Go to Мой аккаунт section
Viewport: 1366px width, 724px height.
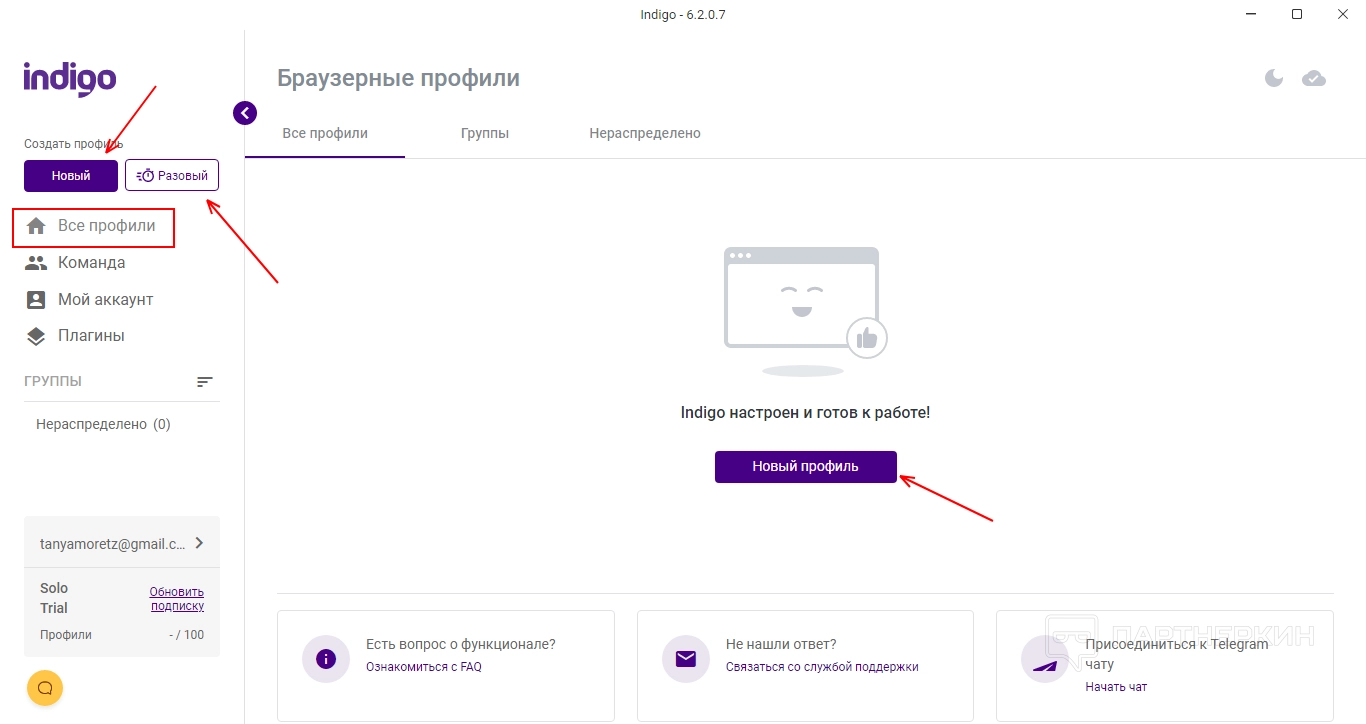click(x=105, y=300)
